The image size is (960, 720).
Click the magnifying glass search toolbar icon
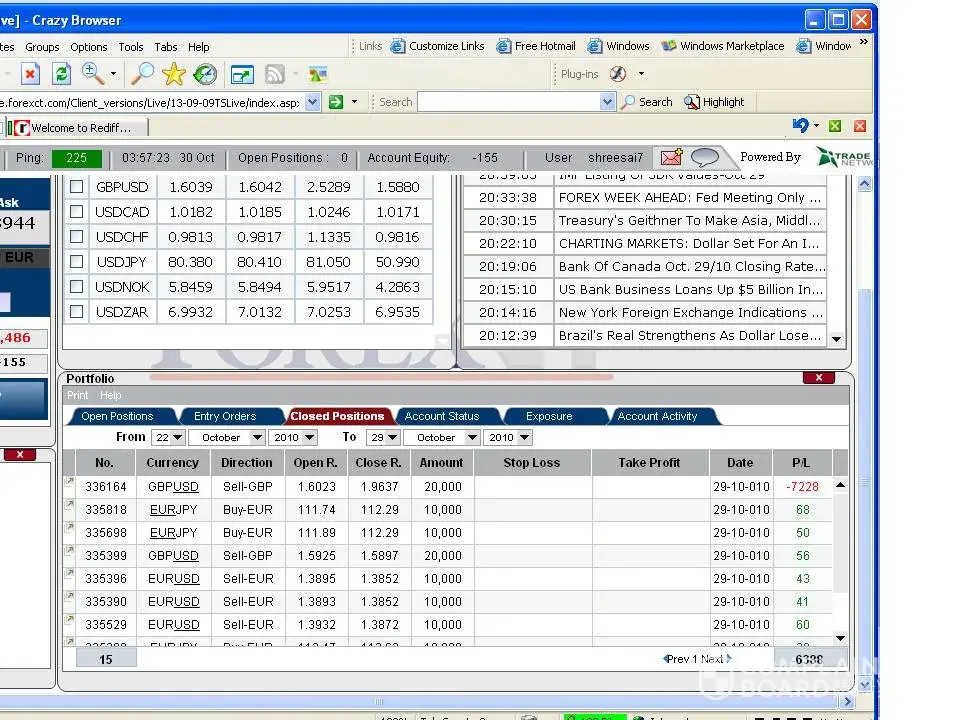coord(143,74)
